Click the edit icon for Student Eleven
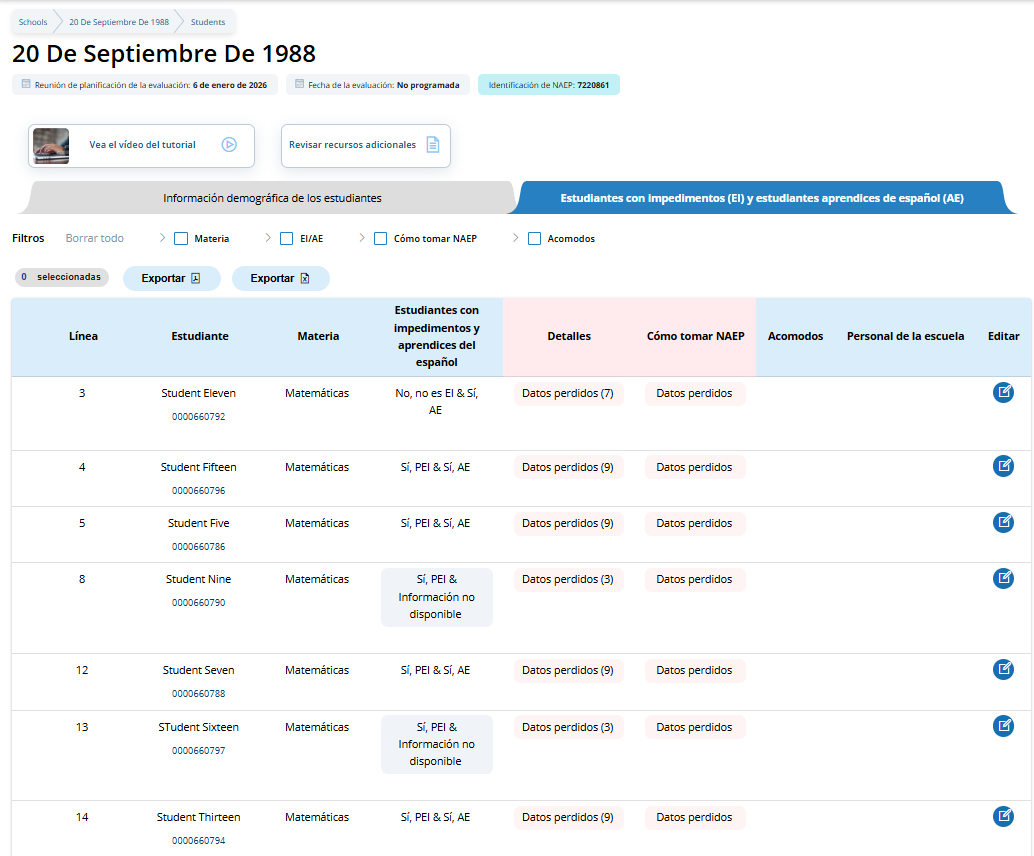 (x=1003, y=393)
